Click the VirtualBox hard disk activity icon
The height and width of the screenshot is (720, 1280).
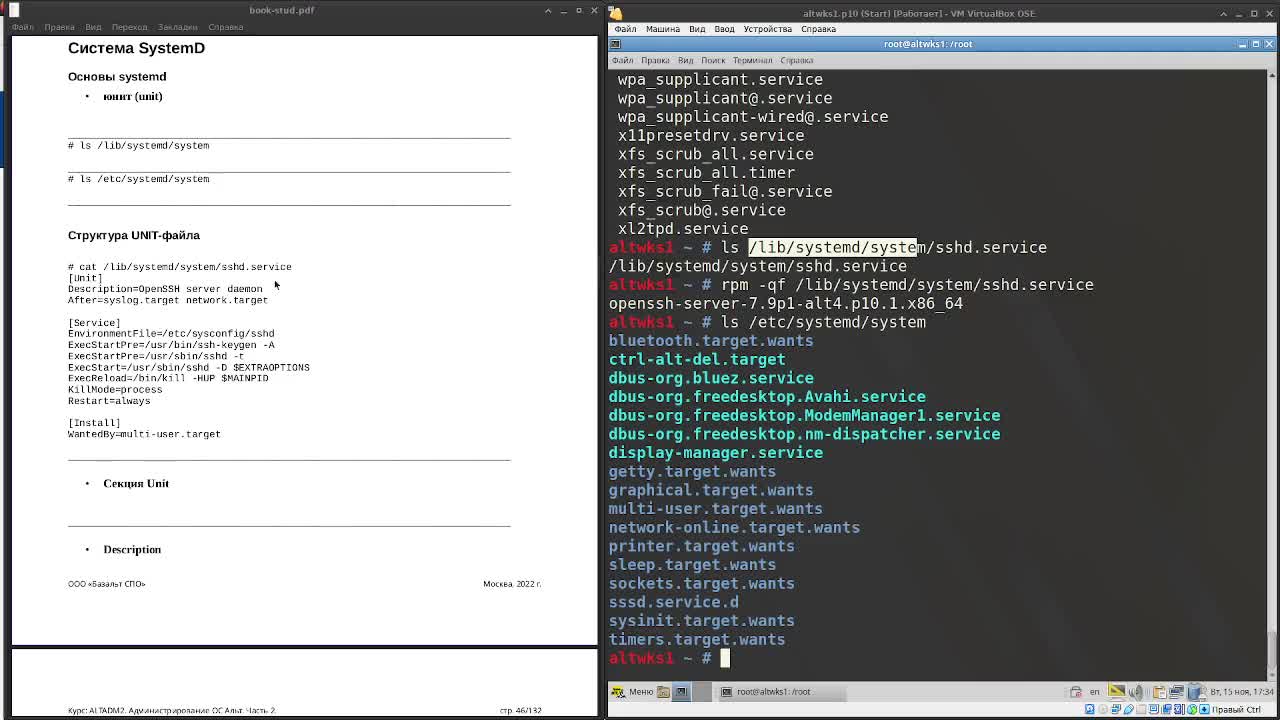point(1090,710)
